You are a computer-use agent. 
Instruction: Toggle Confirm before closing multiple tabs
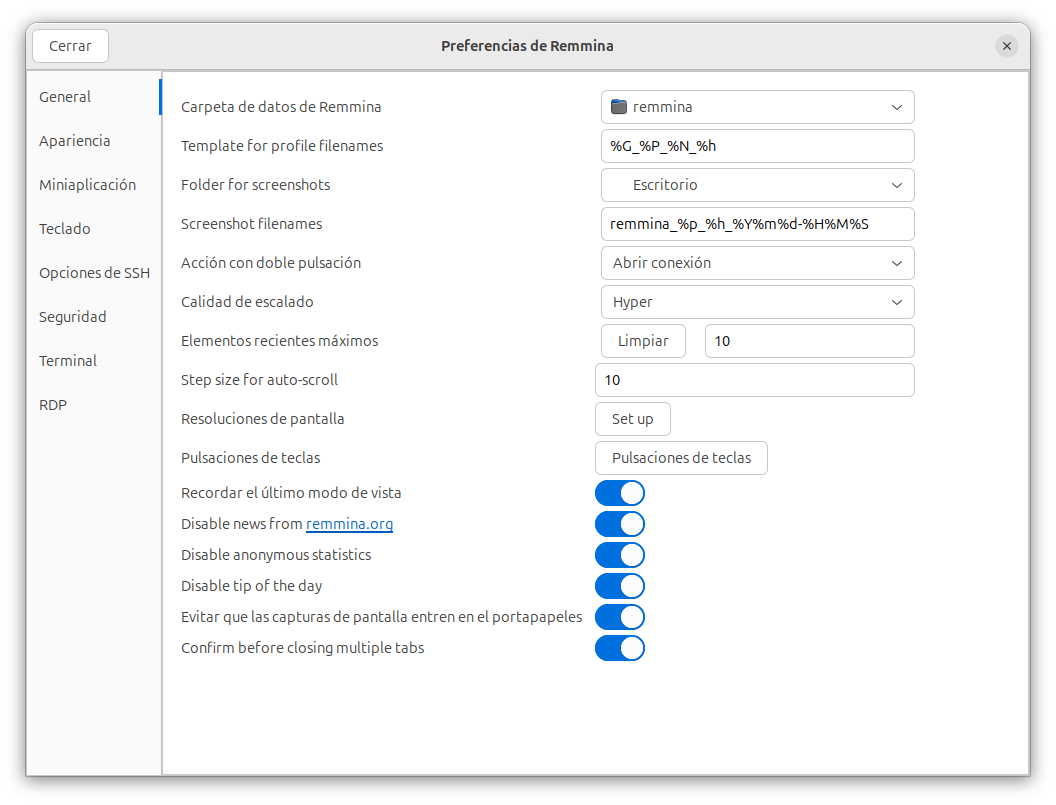[620, 648]
